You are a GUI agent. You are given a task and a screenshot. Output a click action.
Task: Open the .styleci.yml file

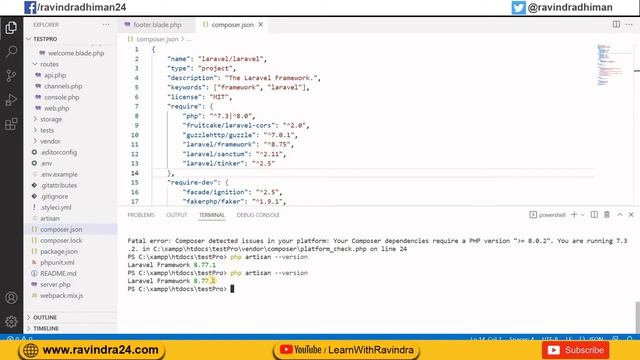(70, 207)
